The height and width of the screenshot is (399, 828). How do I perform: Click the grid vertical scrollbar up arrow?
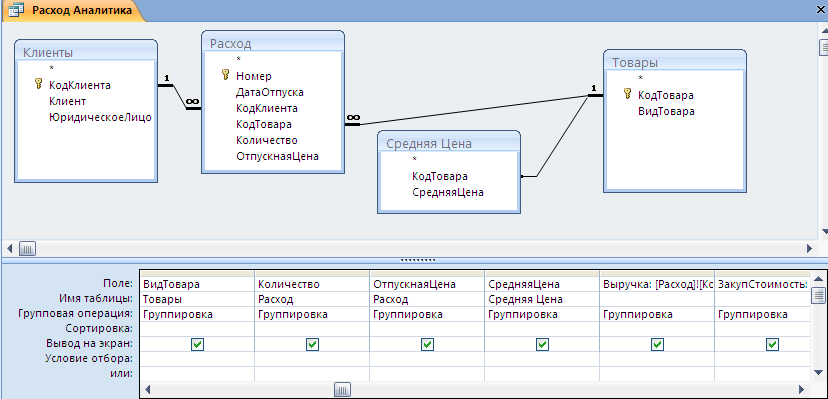pos(818,278)
